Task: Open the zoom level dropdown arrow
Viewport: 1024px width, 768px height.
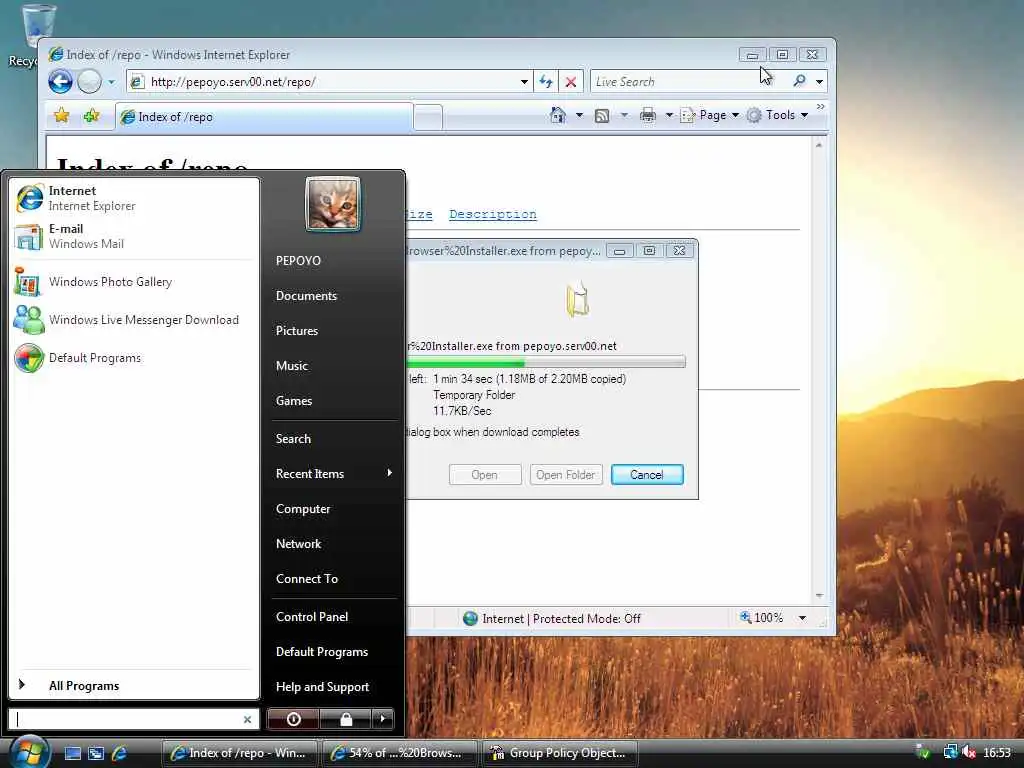Action: 802,618
